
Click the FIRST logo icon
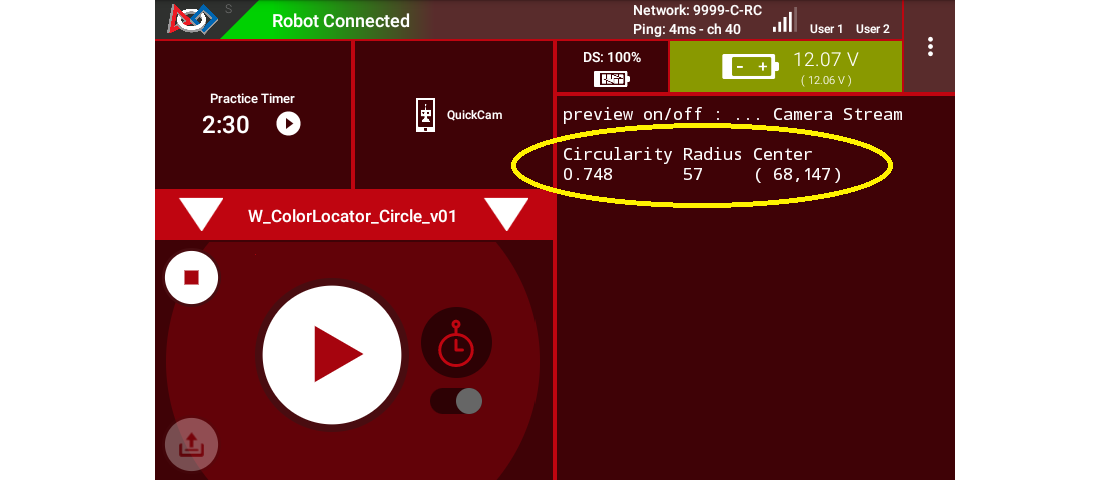191,19
